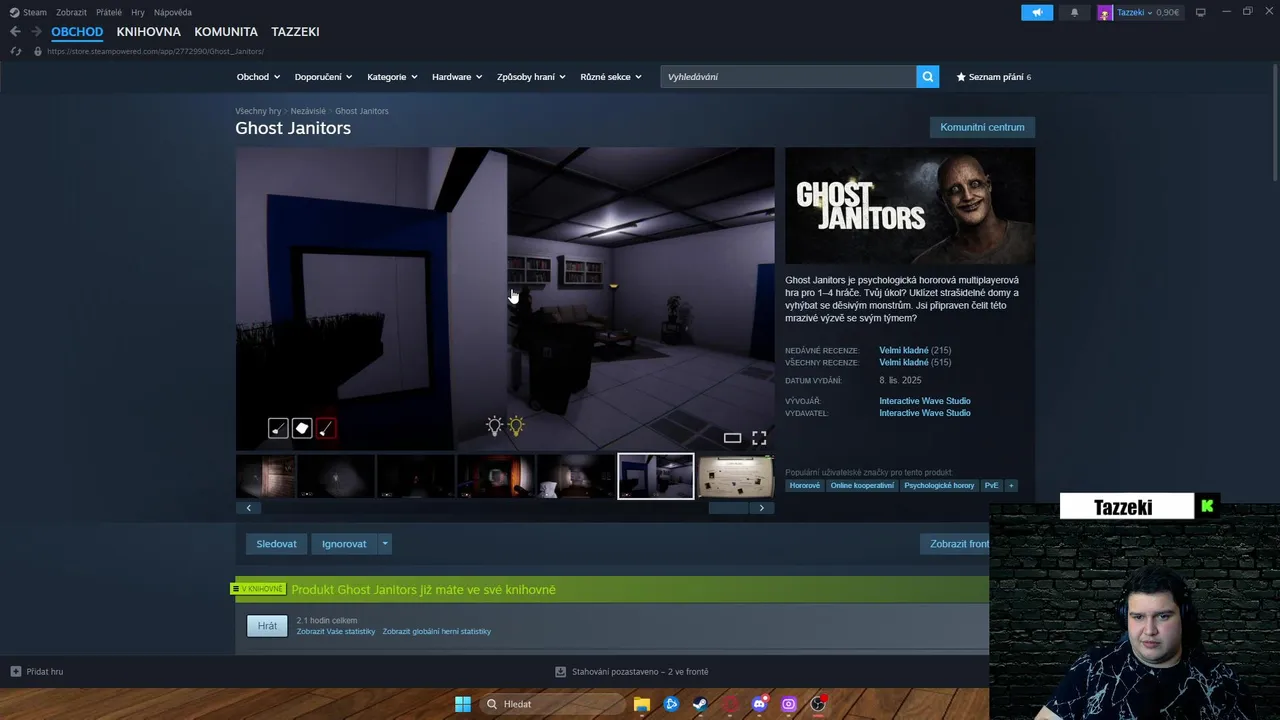Viewport: 1280px width, 720px height.
Task: Open the screenshot in fullscreen
Action: click(759, 438)
